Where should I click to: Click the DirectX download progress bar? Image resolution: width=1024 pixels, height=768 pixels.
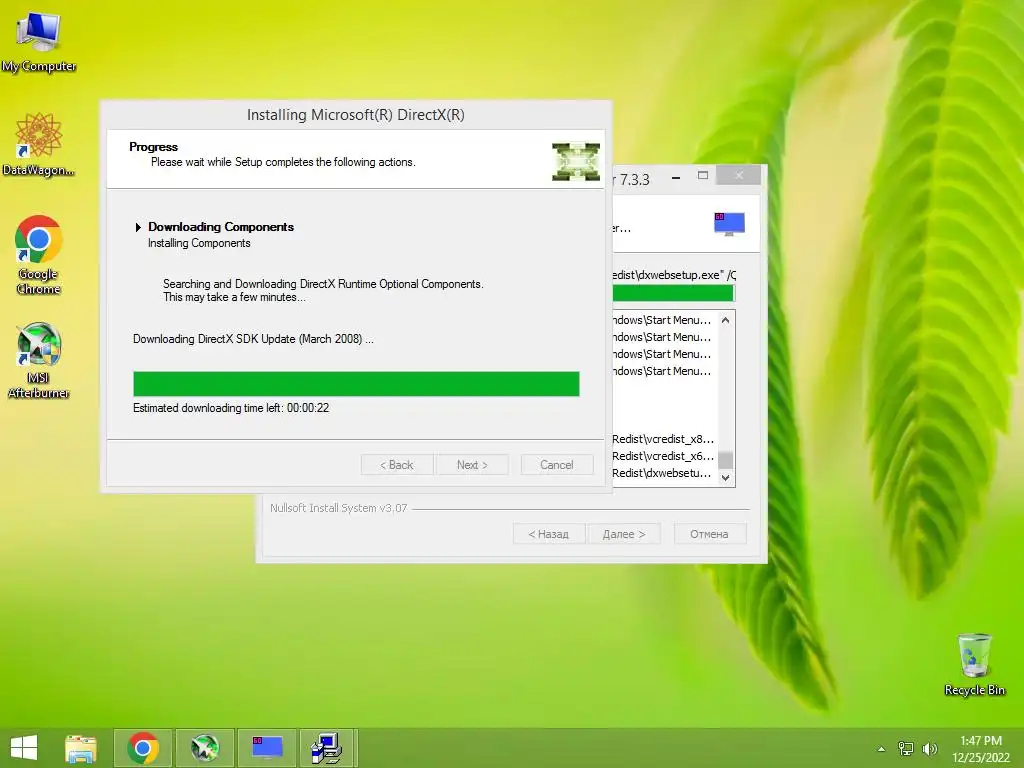point(356,384)
